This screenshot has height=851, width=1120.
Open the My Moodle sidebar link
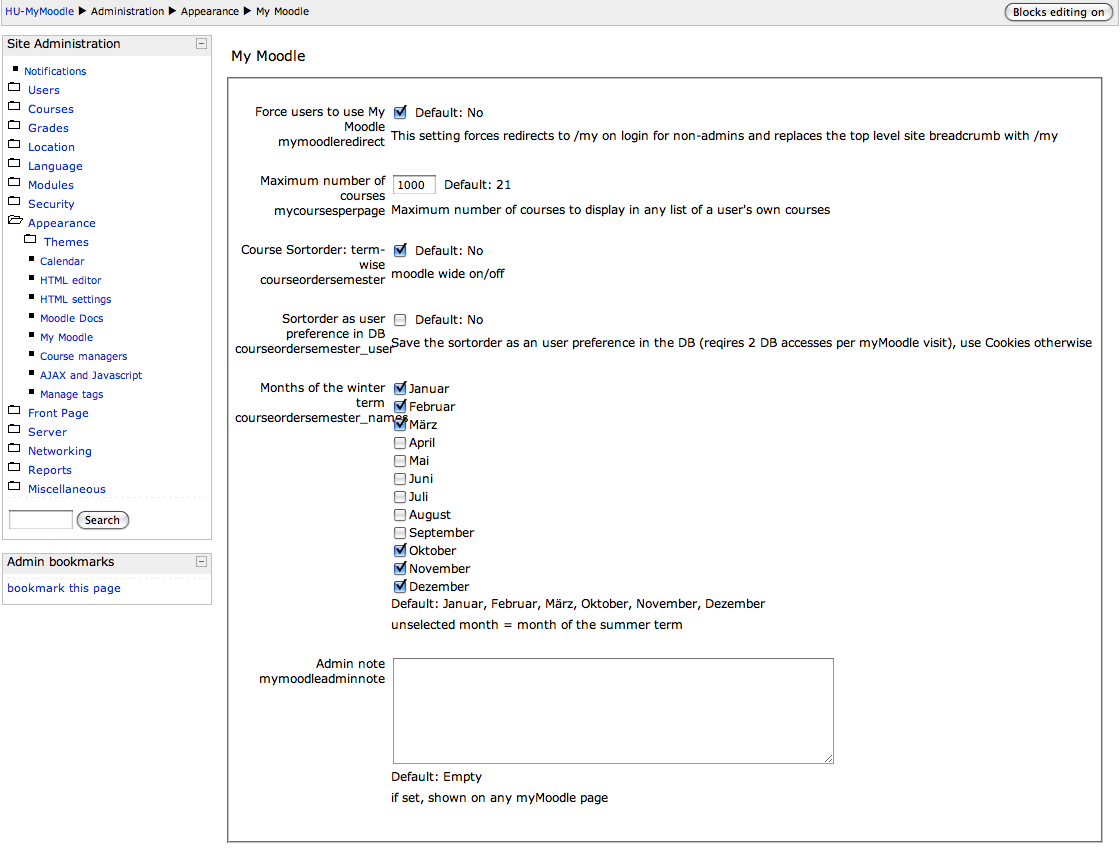66,337
